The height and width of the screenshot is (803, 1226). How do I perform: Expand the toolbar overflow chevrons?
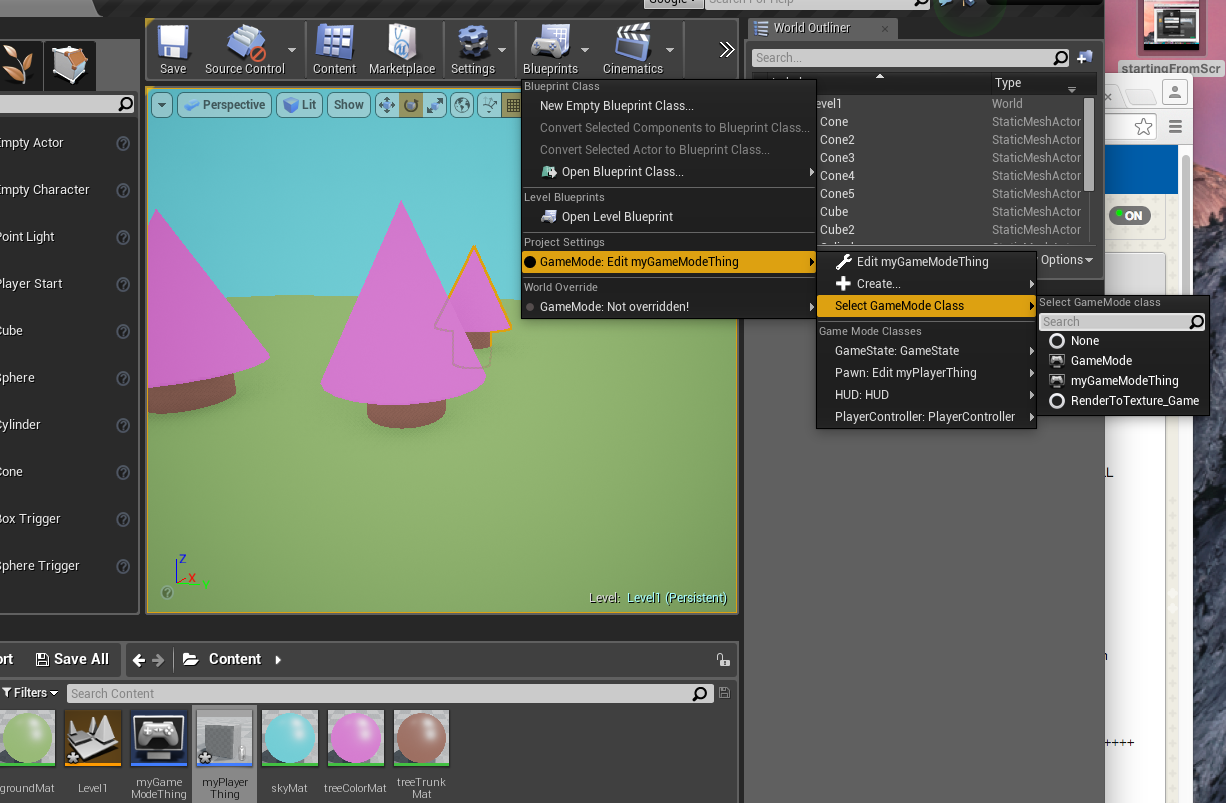pyautogui.click(x=727, y=50)
